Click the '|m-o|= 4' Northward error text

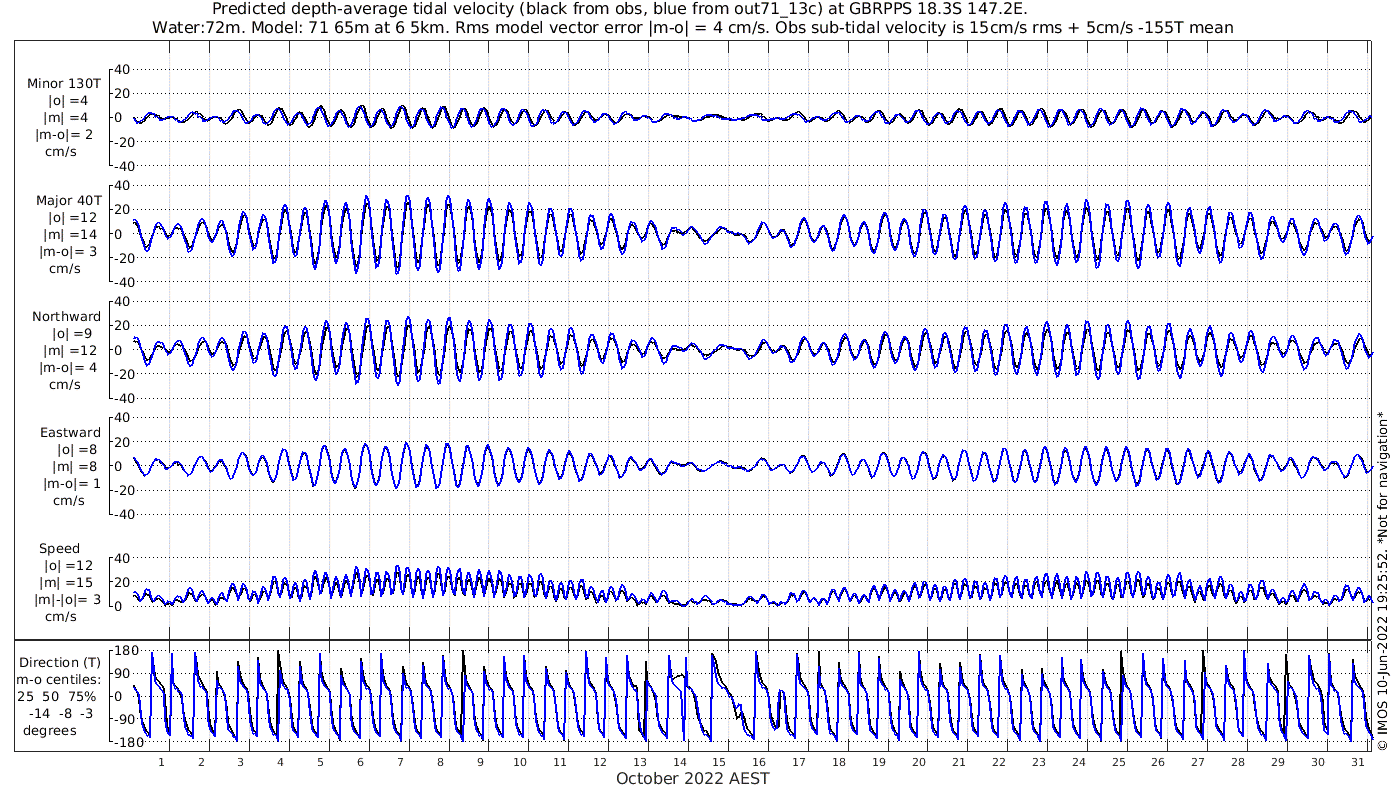coord(66,367)
